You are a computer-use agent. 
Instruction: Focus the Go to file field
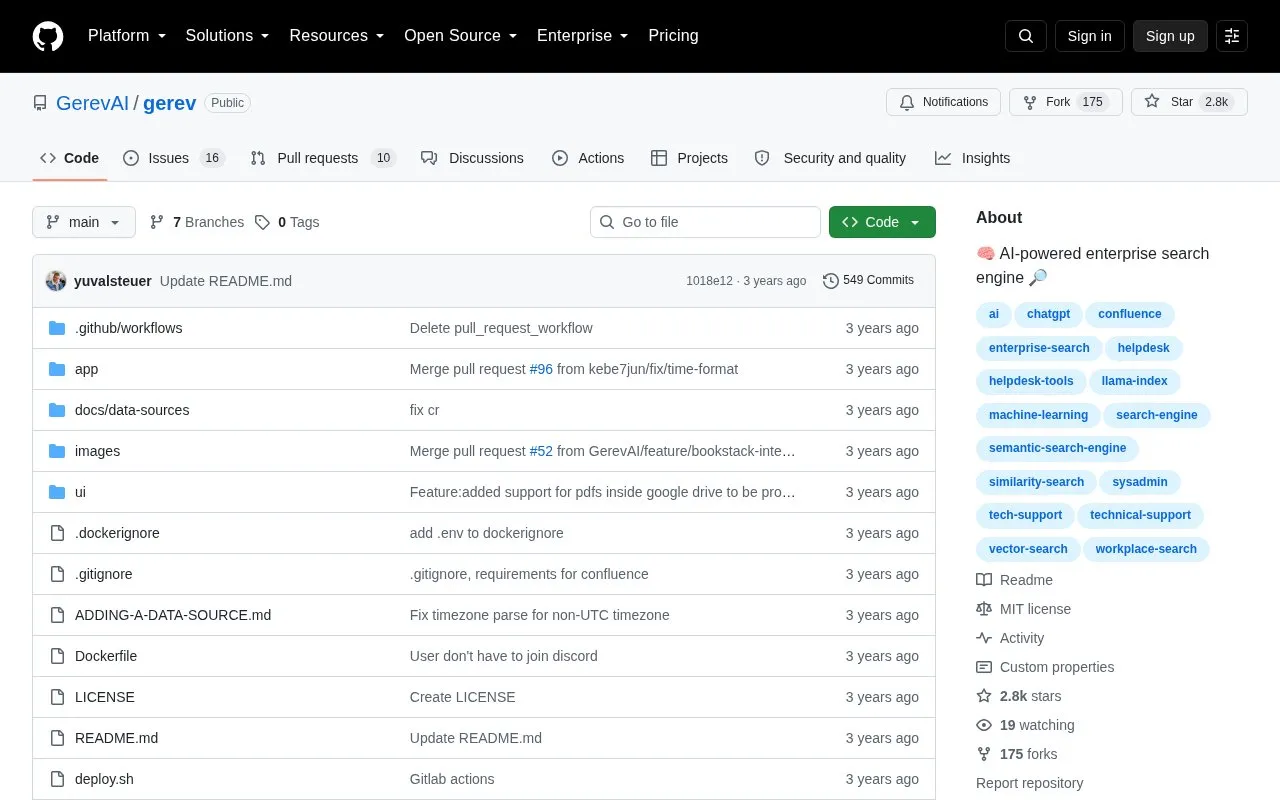tap(705, 222)
